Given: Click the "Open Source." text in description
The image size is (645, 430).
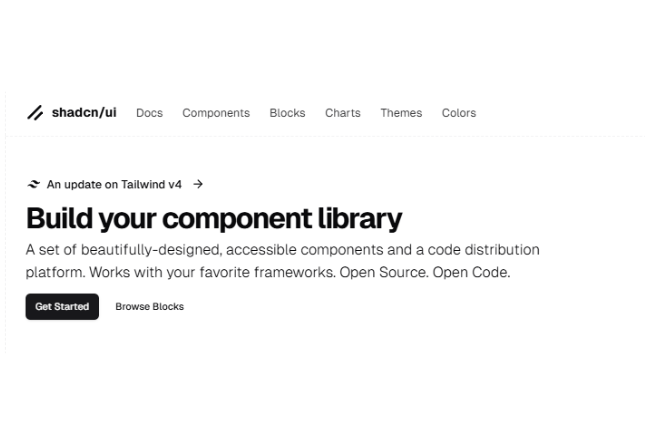Looking at the screenshot, I should pos(386,272).
